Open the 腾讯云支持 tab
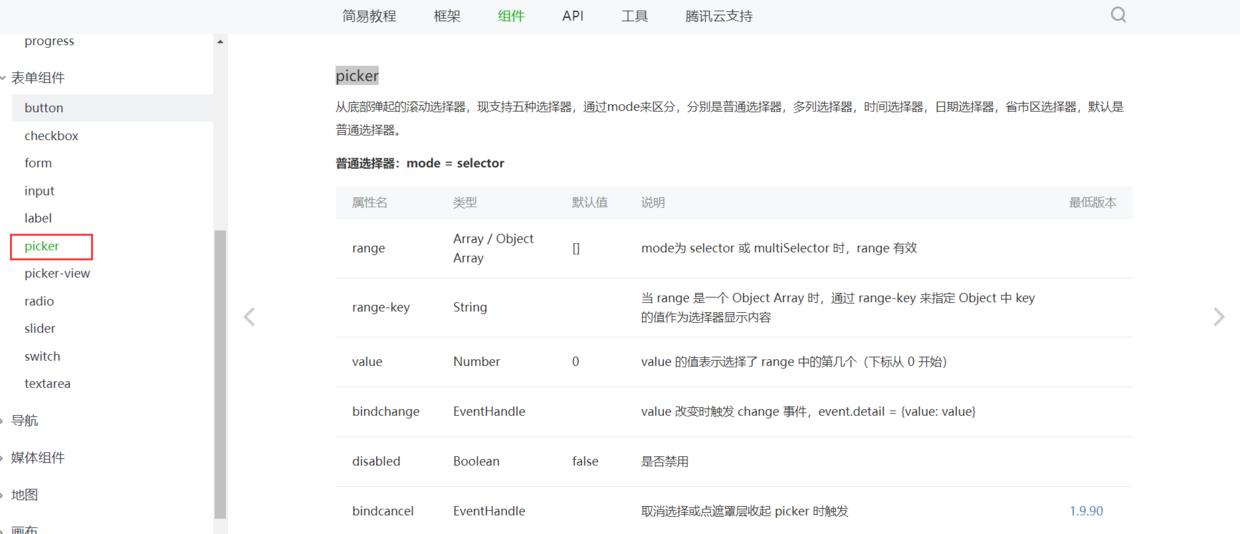The height and width of the screenshot is (534, 1240). (x=719, y=16)
